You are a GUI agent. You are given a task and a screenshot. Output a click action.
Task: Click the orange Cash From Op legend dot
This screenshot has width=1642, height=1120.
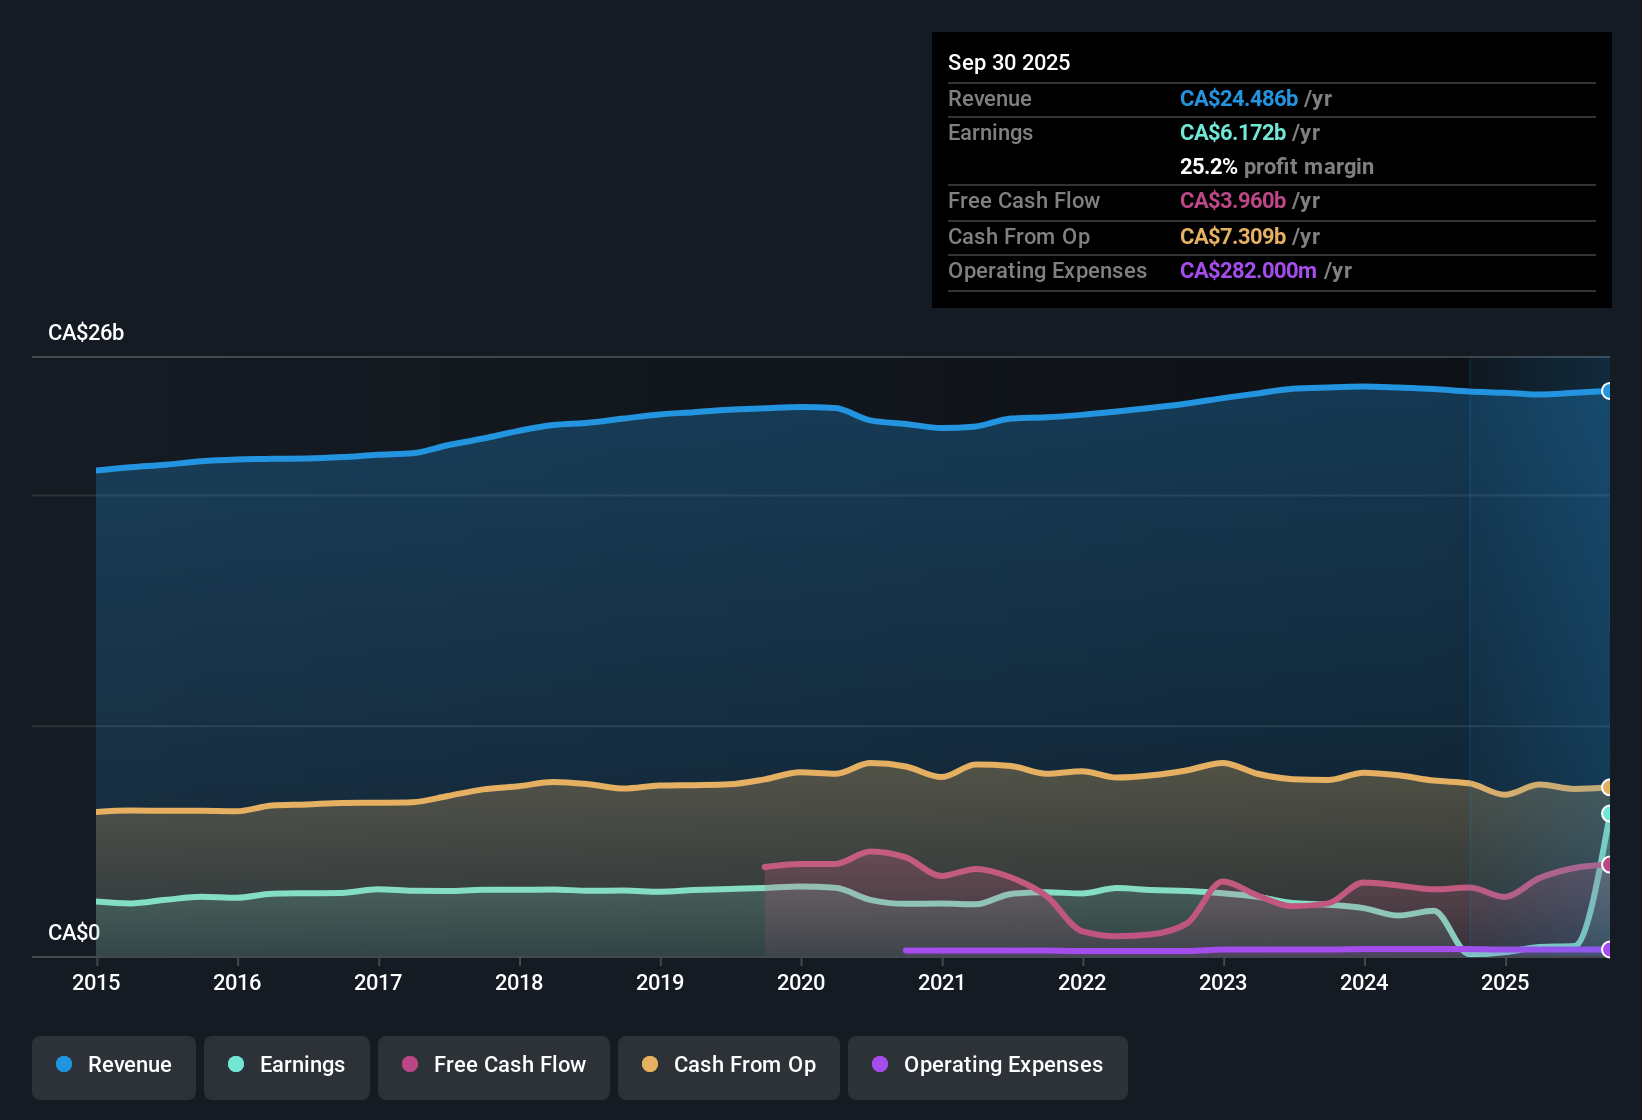point(649,1065)
